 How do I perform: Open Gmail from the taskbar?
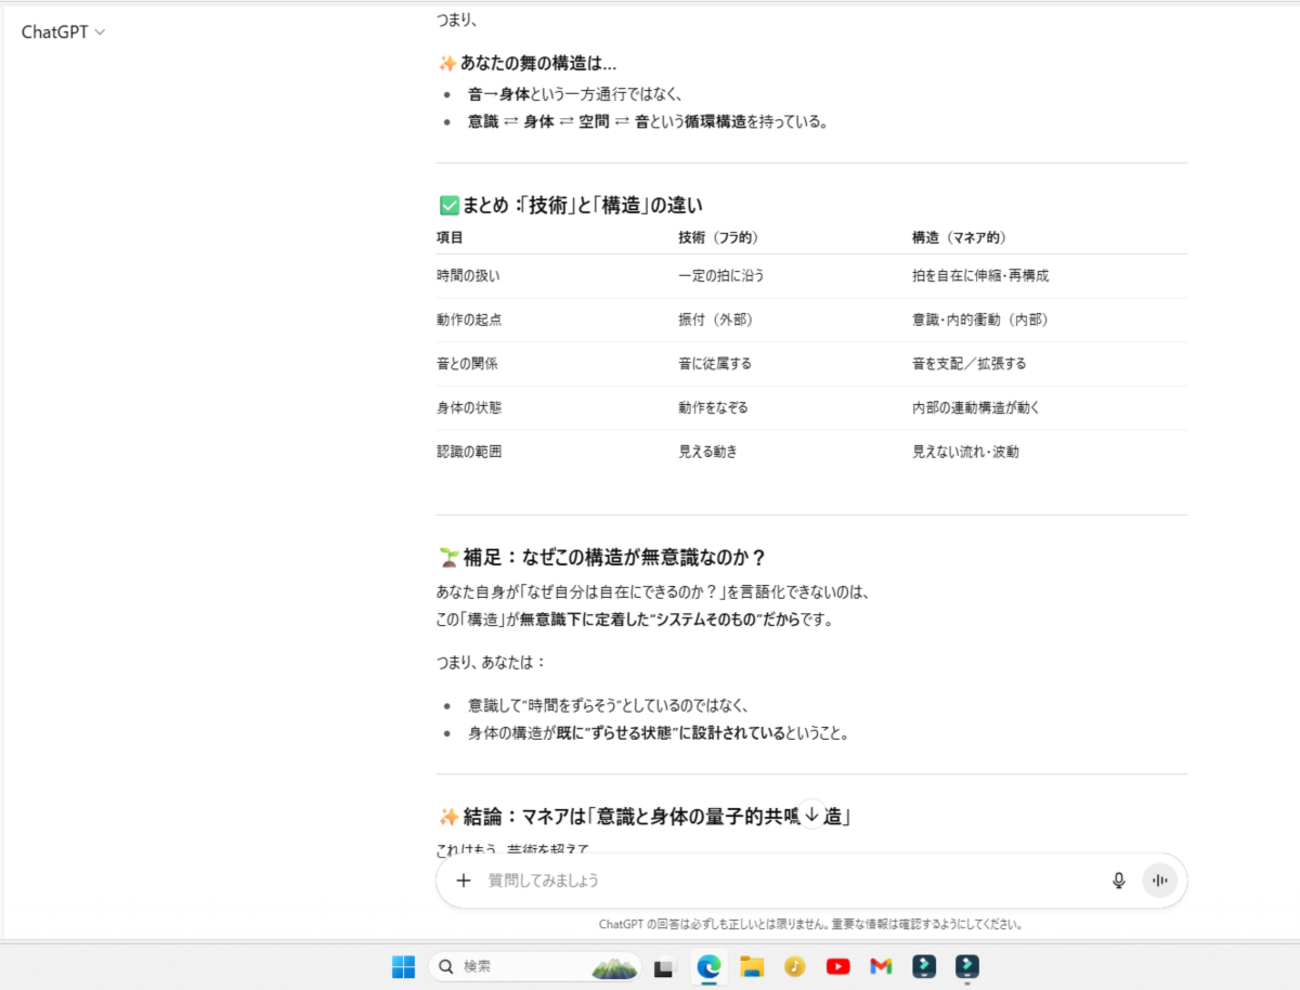coord(881,966)
